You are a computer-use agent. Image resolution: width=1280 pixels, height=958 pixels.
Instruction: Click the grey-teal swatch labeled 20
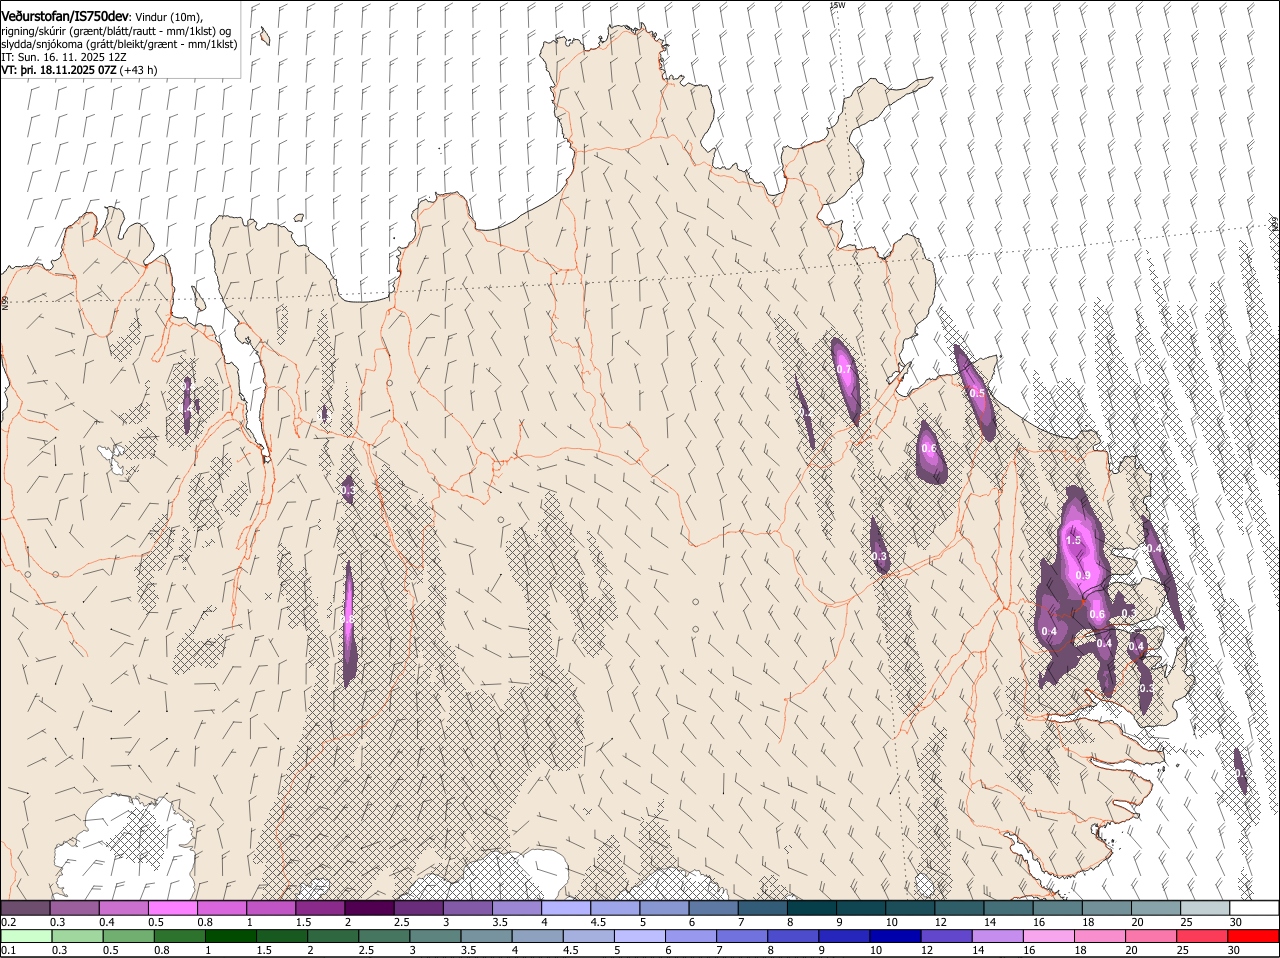[1156, 908]
